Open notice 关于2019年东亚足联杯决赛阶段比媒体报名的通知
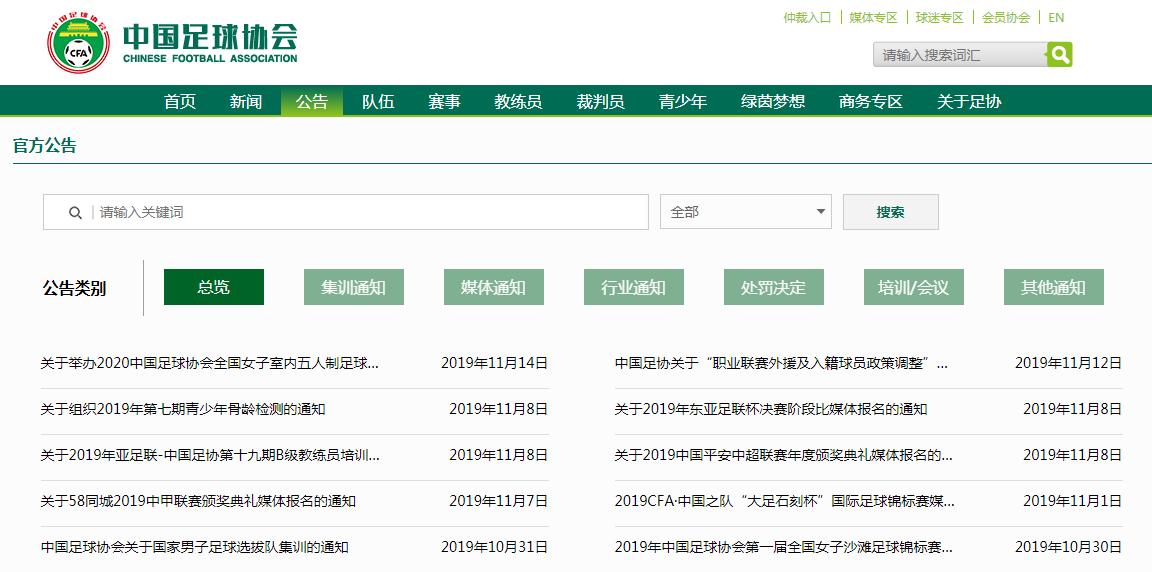Viewport: 1152px width, 572px height. 771,409
